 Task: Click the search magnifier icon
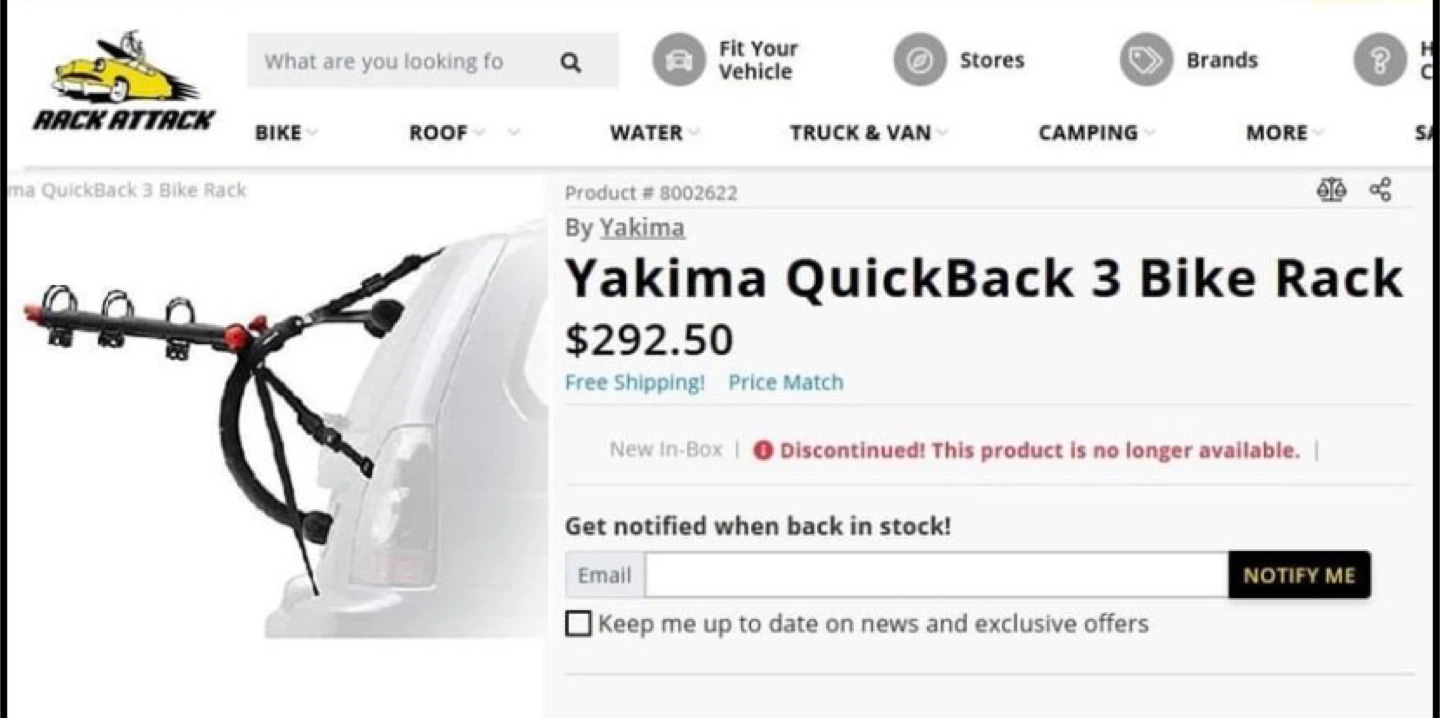(x=570, y=62)
